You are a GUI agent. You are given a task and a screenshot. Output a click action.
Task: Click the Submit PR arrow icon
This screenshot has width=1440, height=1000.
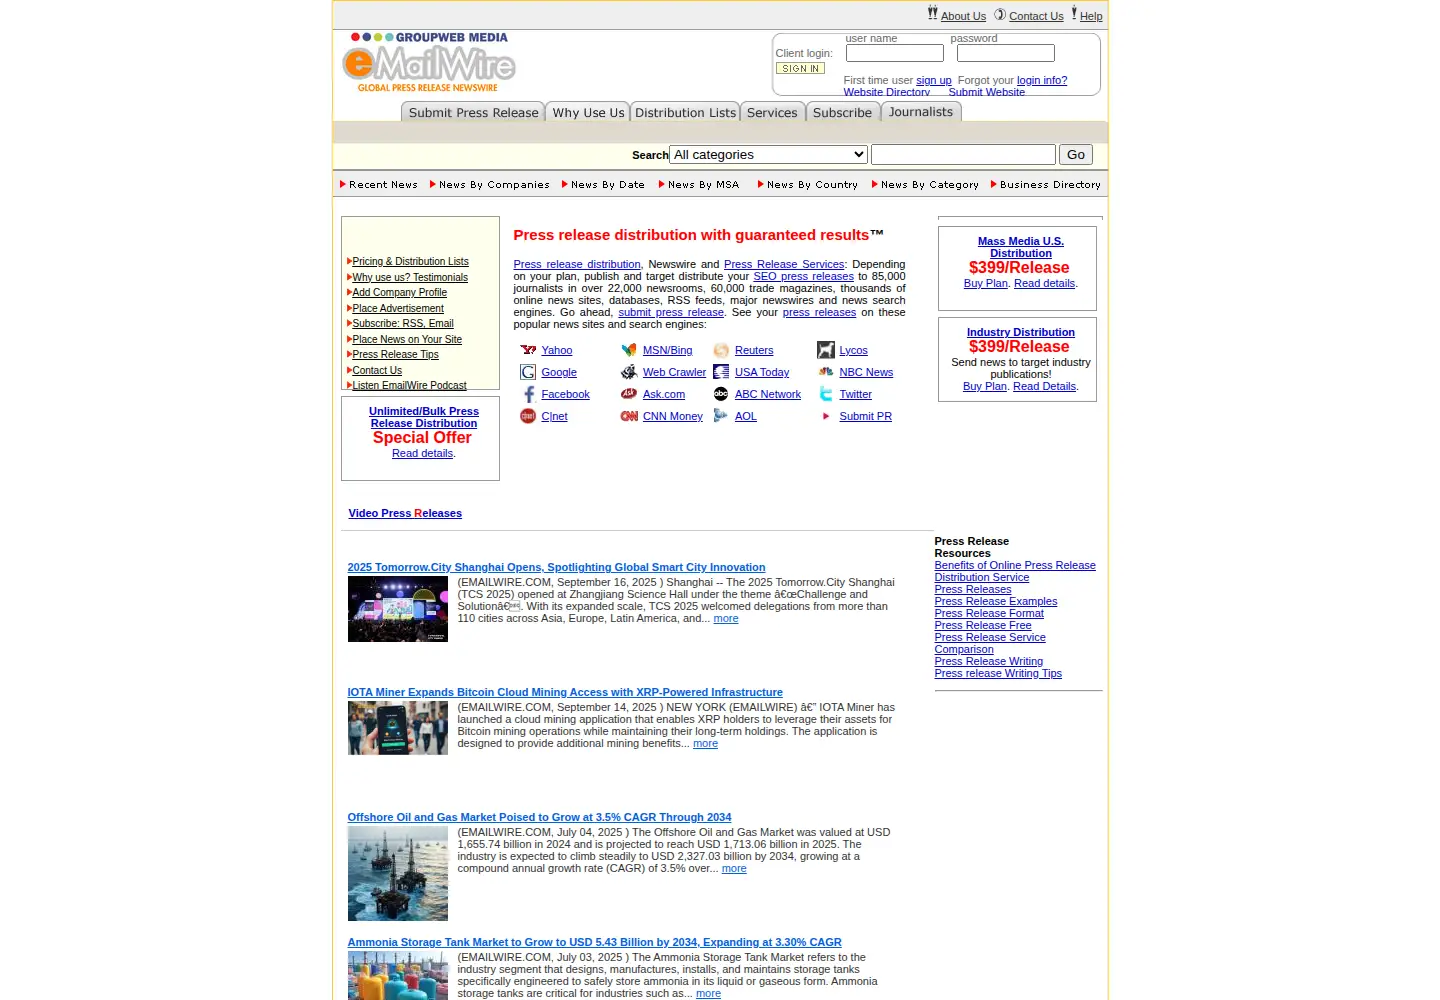826,416
